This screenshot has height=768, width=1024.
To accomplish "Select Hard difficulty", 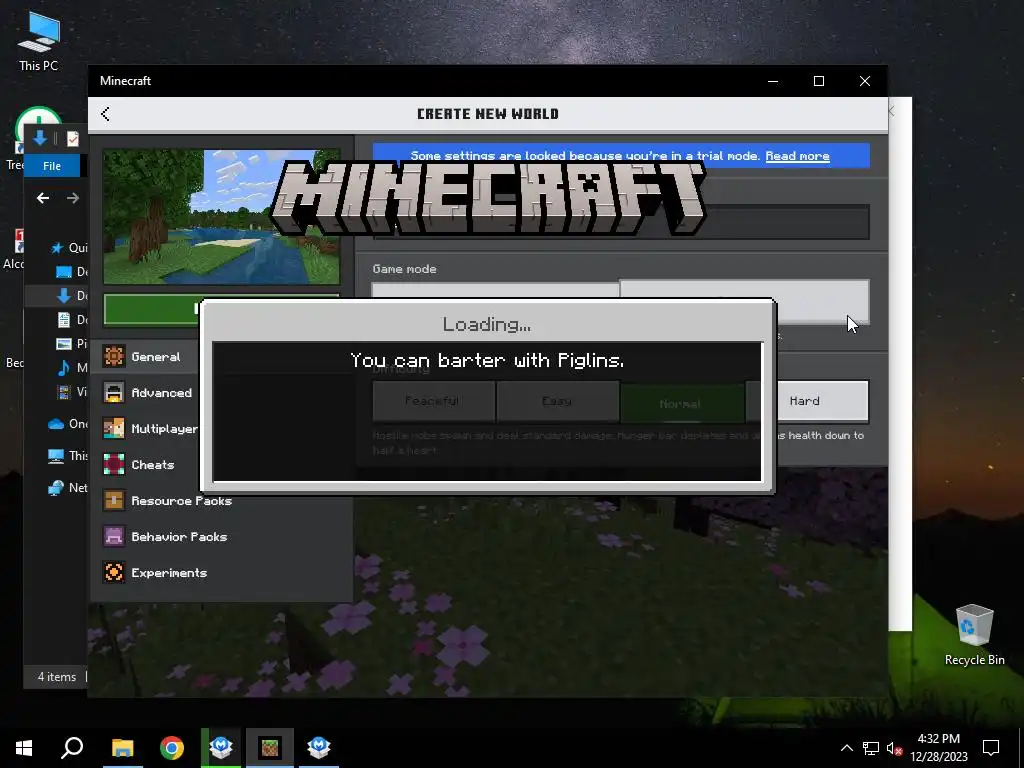I will [x=807, y=401].
